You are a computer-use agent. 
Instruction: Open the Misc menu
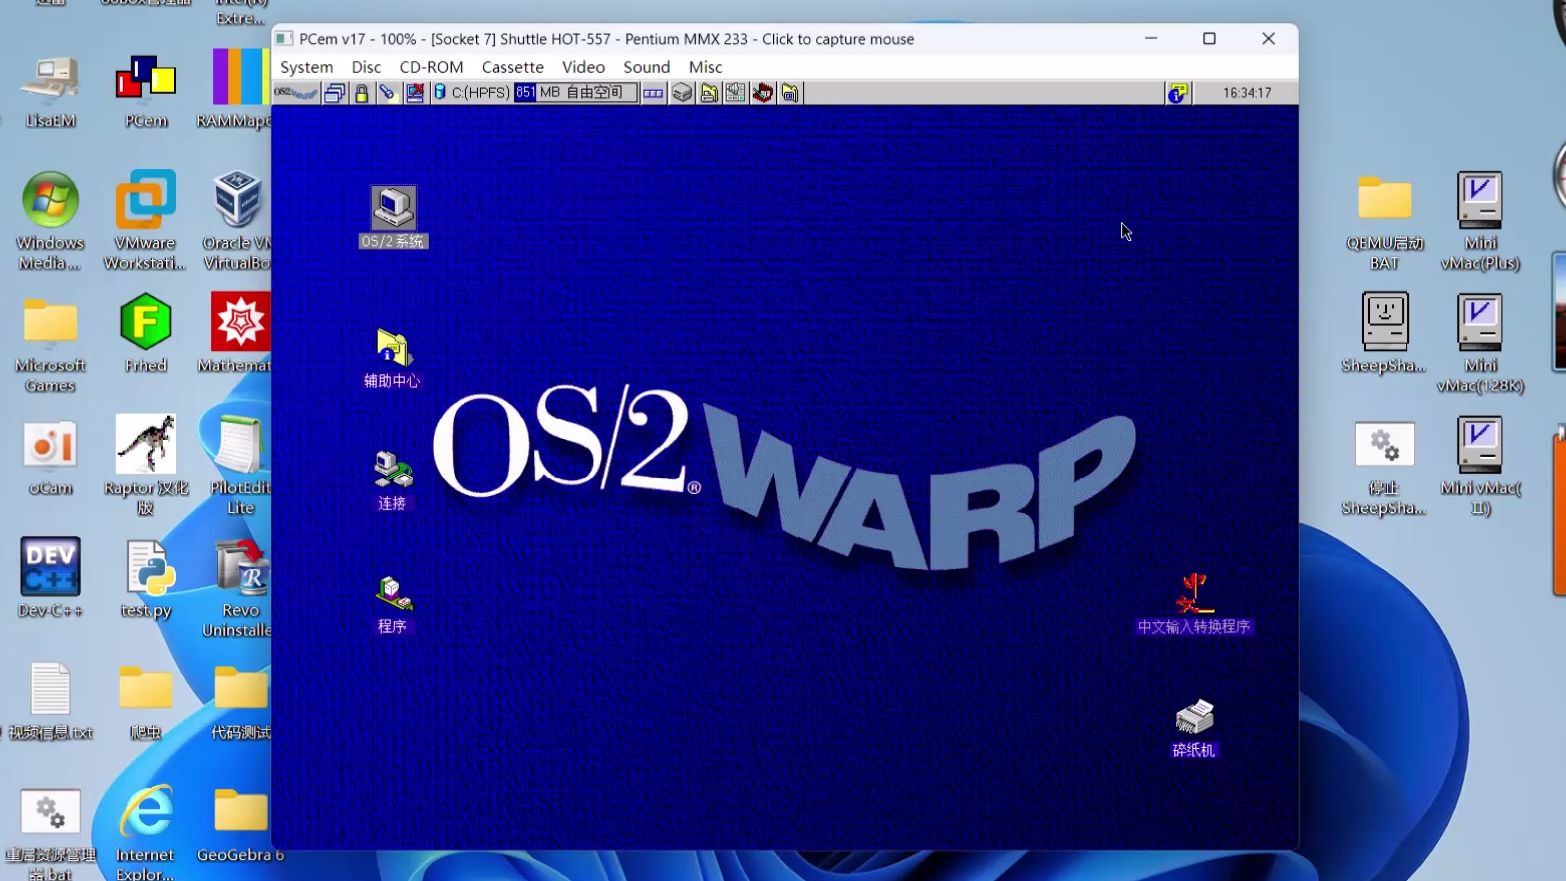coord(705,67)
